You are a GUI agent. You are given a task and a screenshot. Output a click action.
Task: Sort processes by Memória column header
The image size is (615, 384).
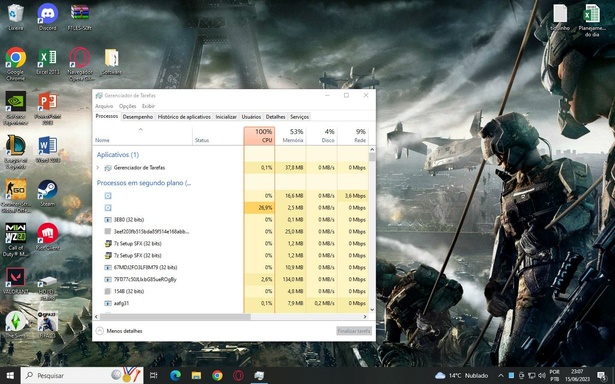tap(291, 136)
